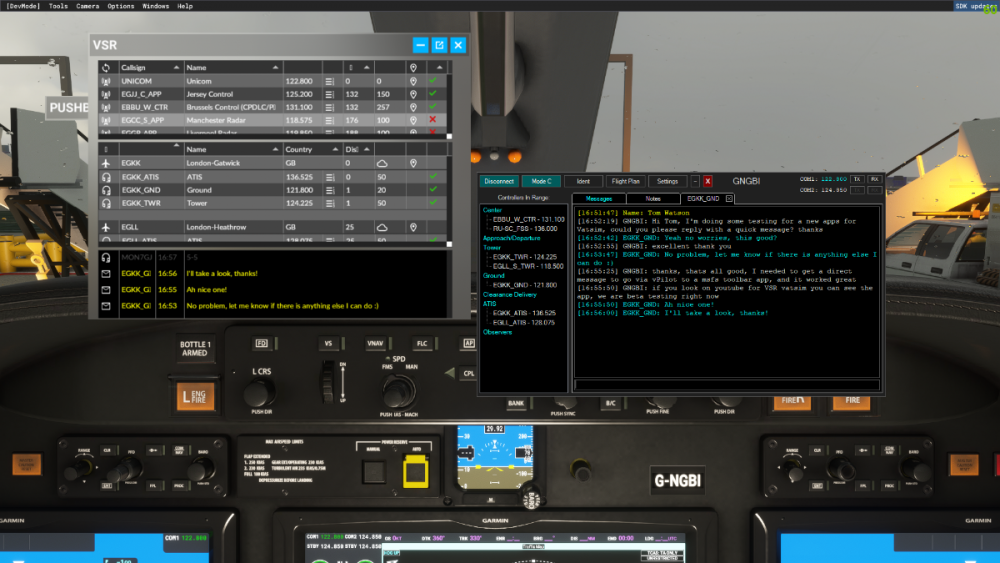Open the Flight Plan button in vPilot

(625, 182)
